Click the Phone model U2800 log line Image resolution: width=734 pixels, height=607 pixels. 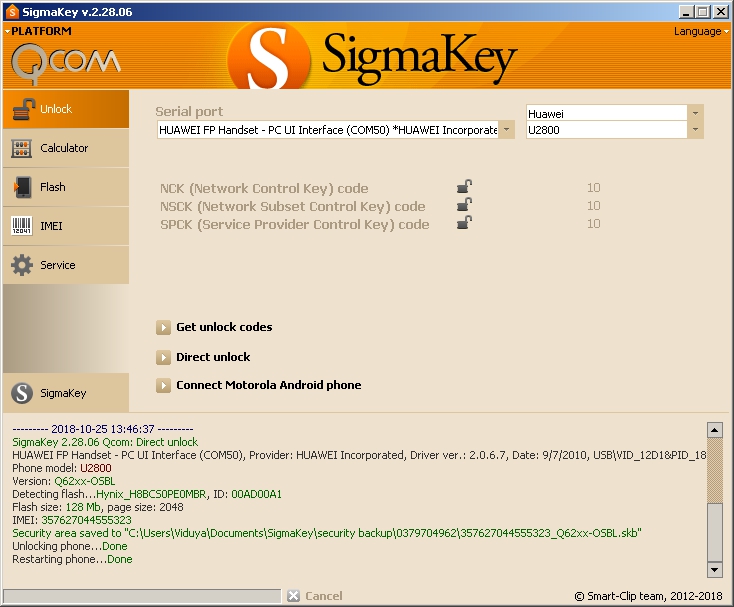pos(62,468)
